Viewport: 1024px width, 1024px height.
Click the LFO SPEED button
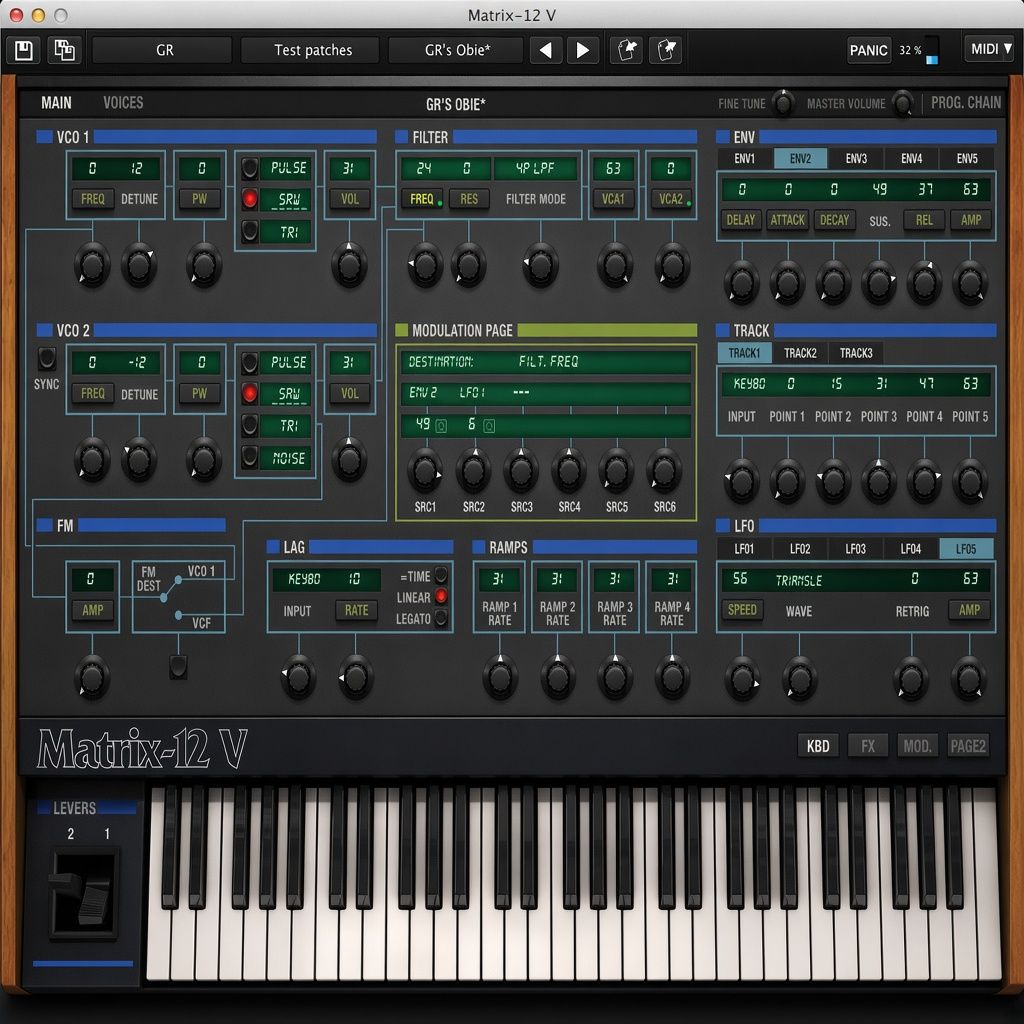pos(742,610)
